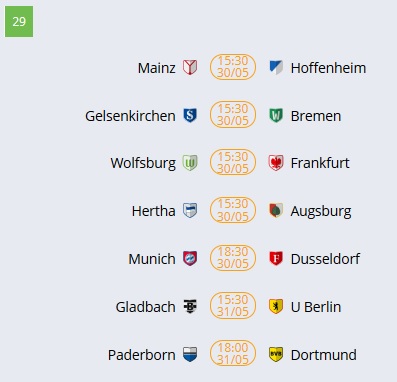Select the Hertha team name
This screenshot has height=382, width=397.
153,211
